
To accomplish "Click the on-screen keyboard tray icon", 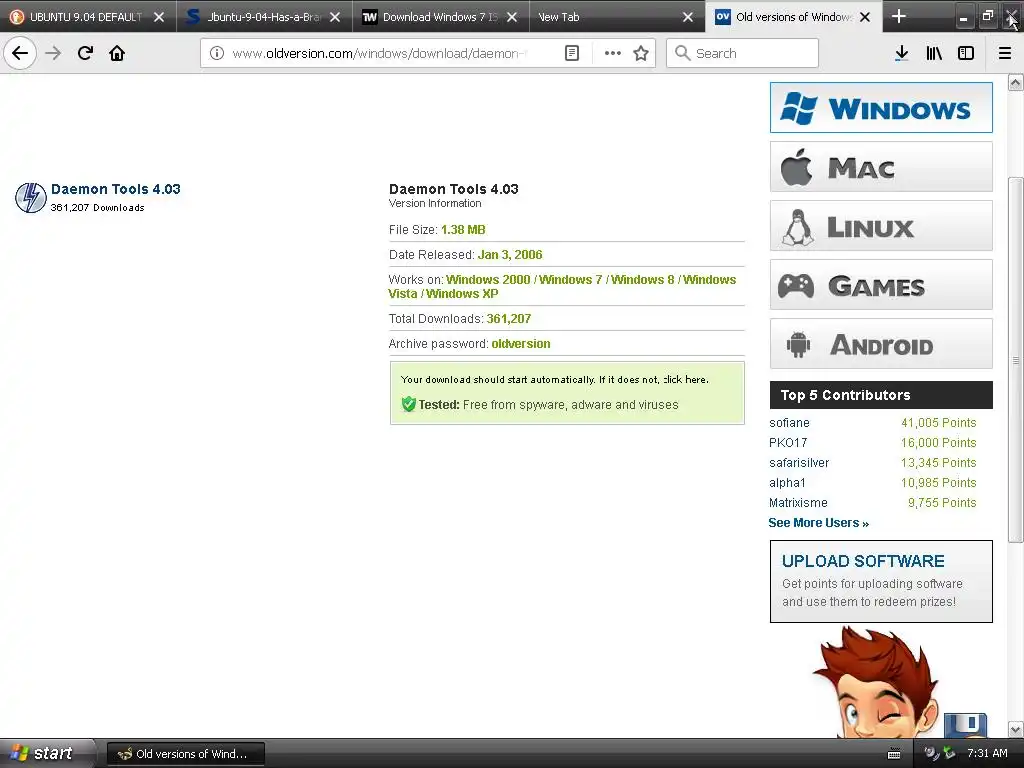I will click(894, 754).
